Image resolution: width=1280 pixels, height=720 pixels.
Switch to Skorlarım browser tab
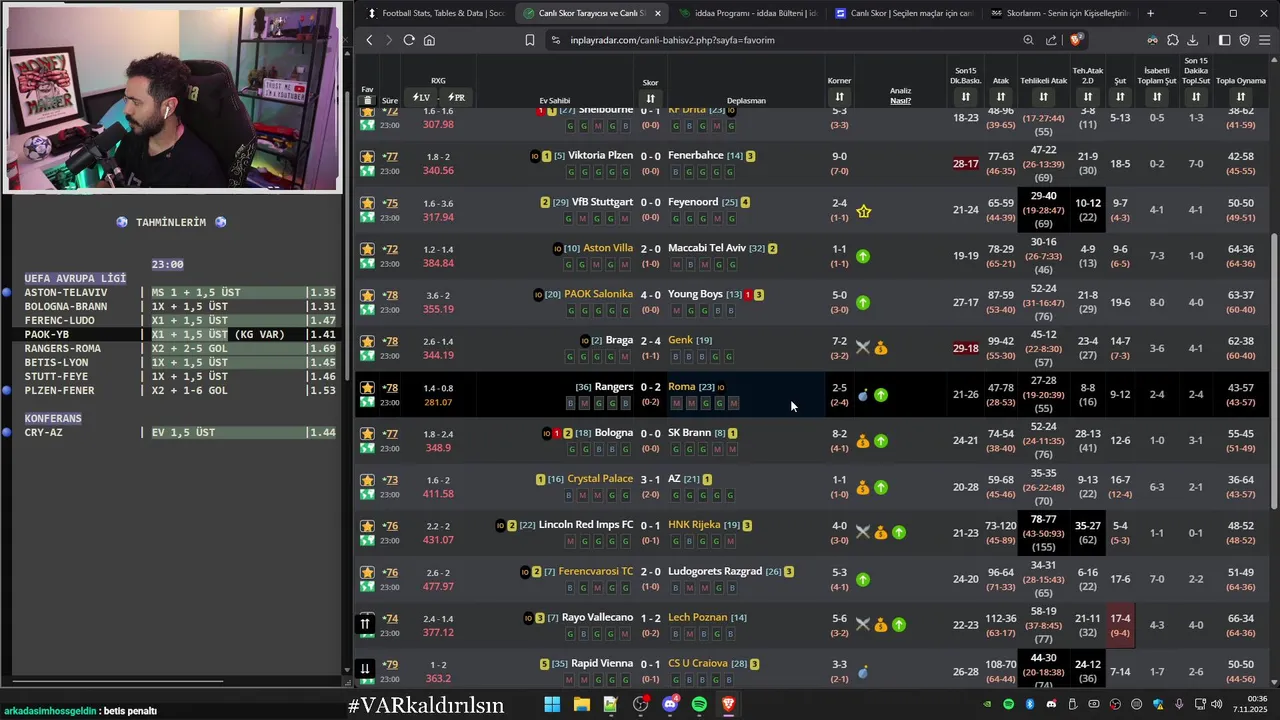(x=1059, y=13)
